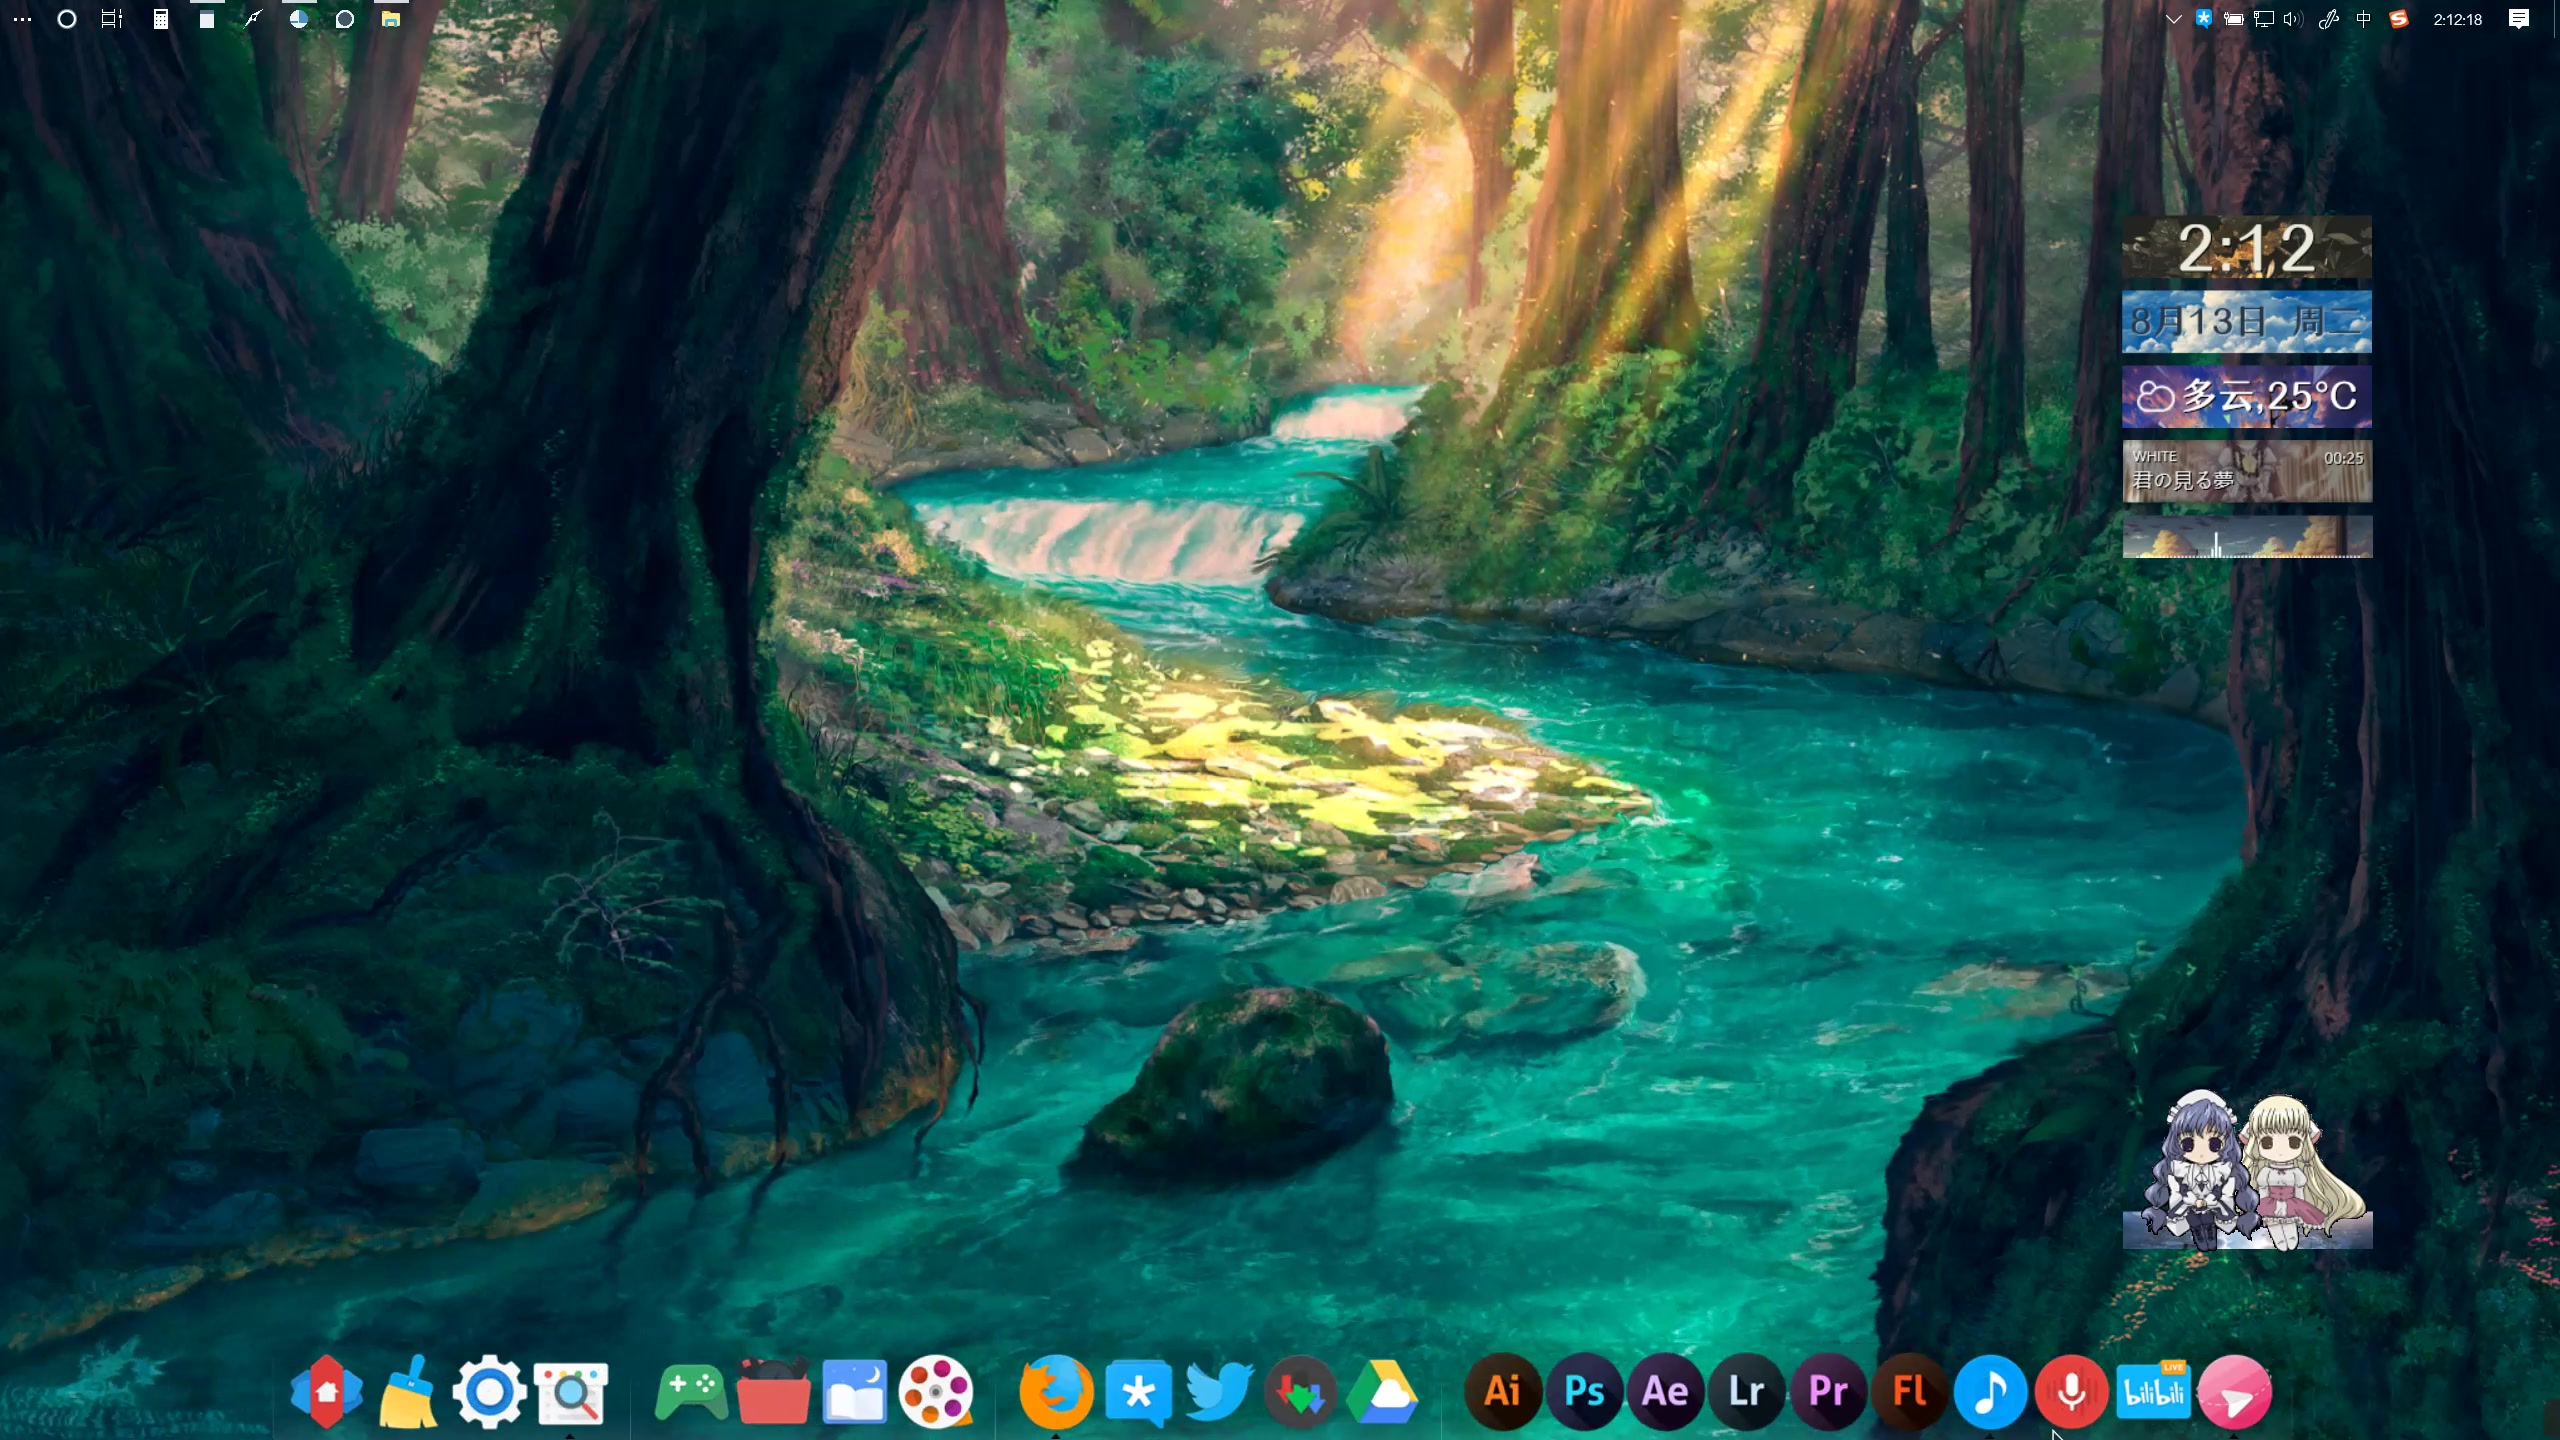2560x1440 pixels.
Task: Click the weather widget showing 多云 25°C
Action: pos(2246,397)
